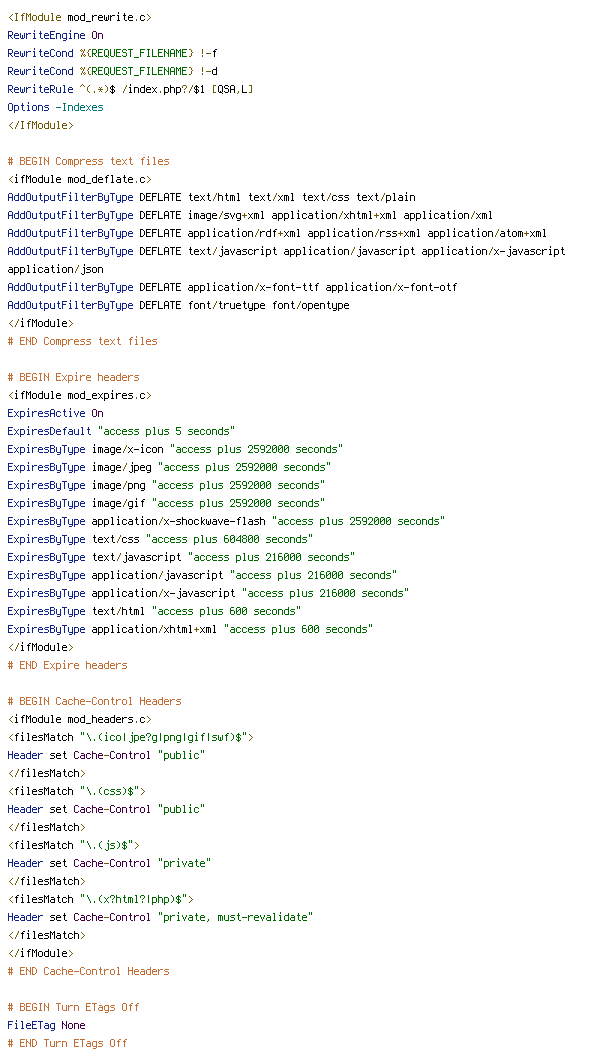Click the ExpiresByType image/x-icon line
The height and width of the screenshot is (1060, 600).
(x=175, y=450)
